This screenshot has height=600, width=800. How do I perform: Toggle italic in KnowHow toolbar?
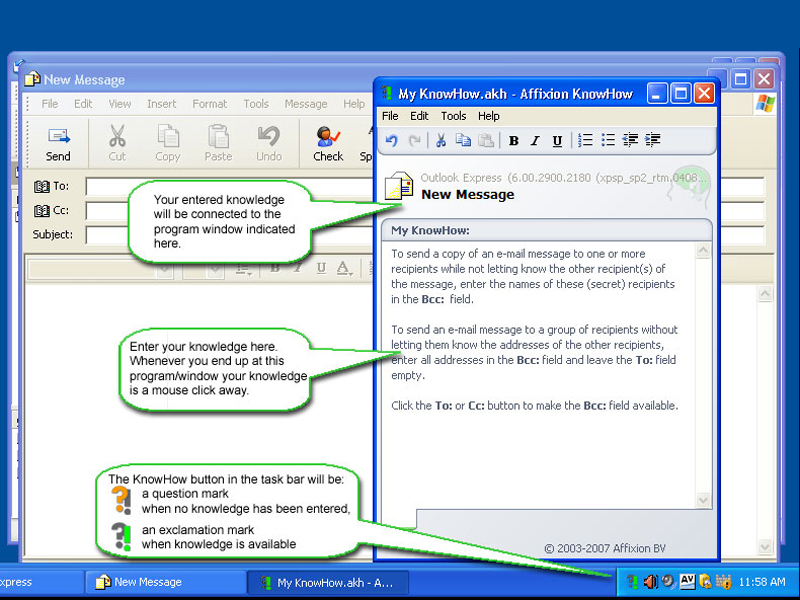pyautogui.click(x=535, y=140)
